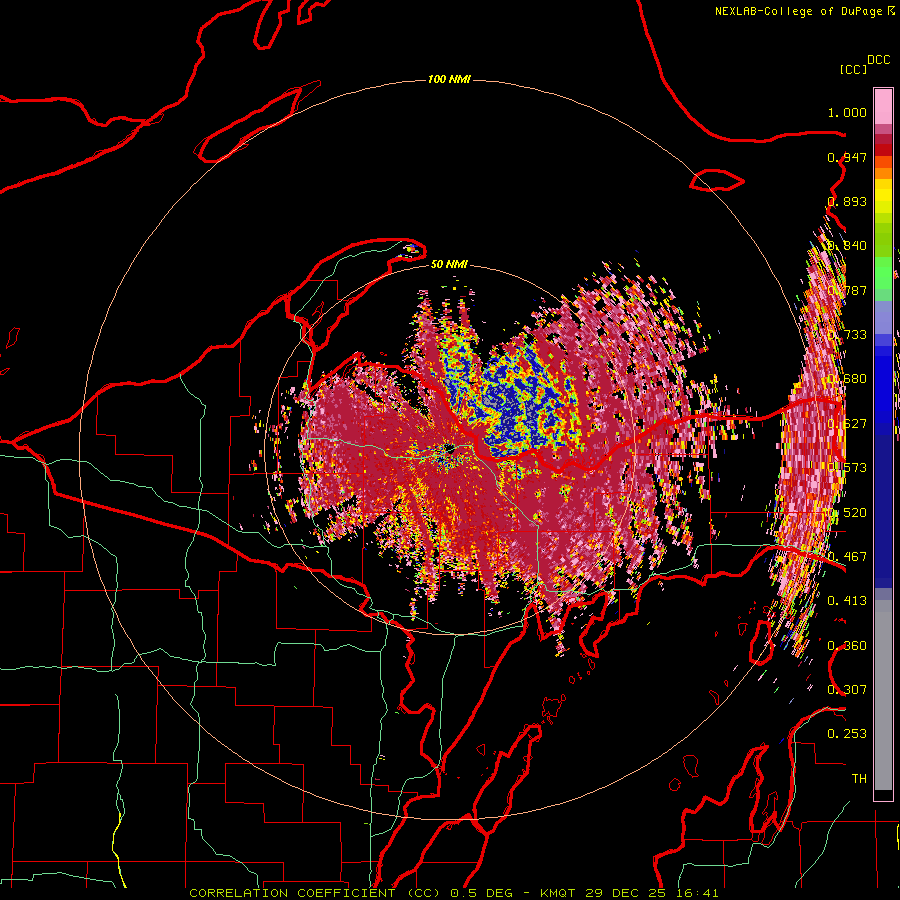The height and width of the screenshot is (900, 900).
Task: Pick the pink swatch atop the color bar
Action: pos(883,106)
